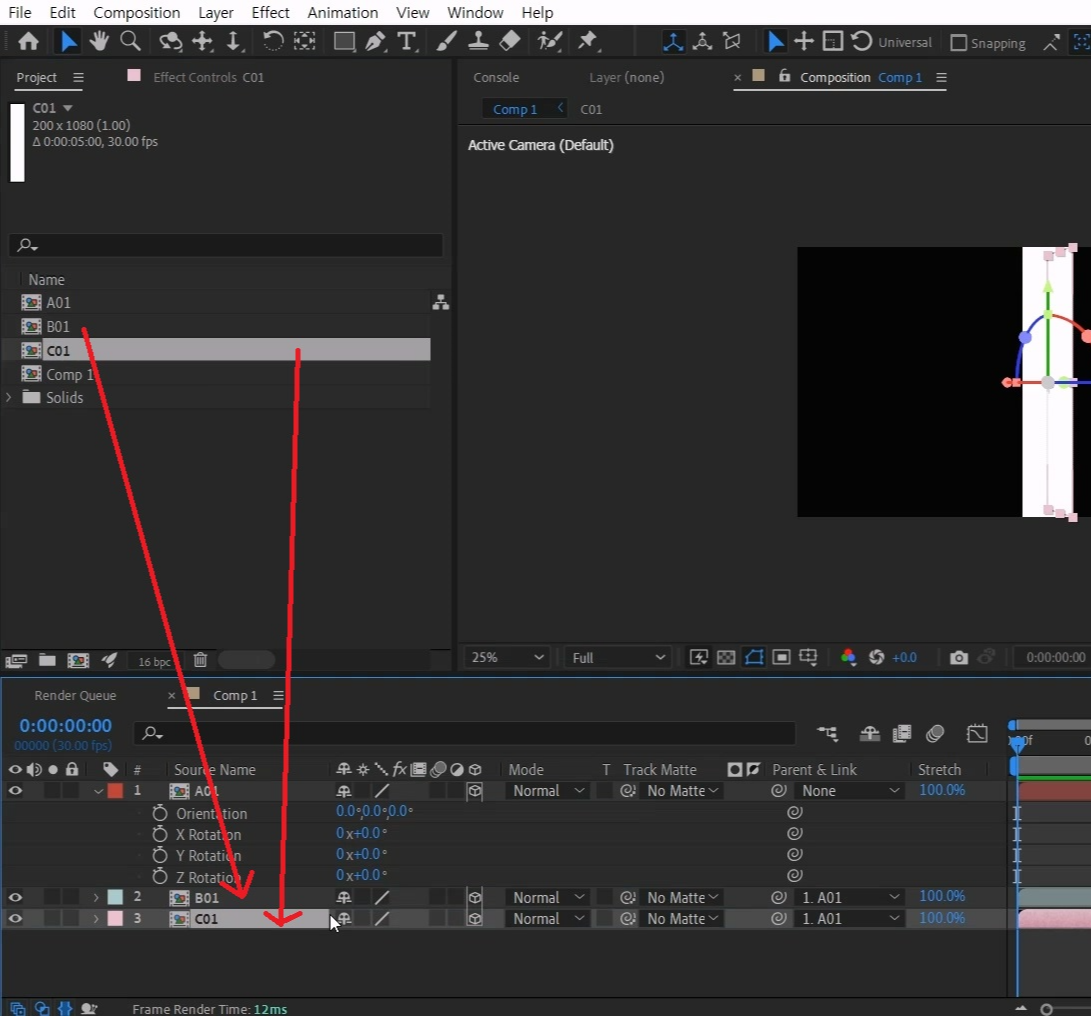The width and height of the screenshot is (1091, 1016).
Task: Select the Orbit camera tool
Action: point(170,42)
